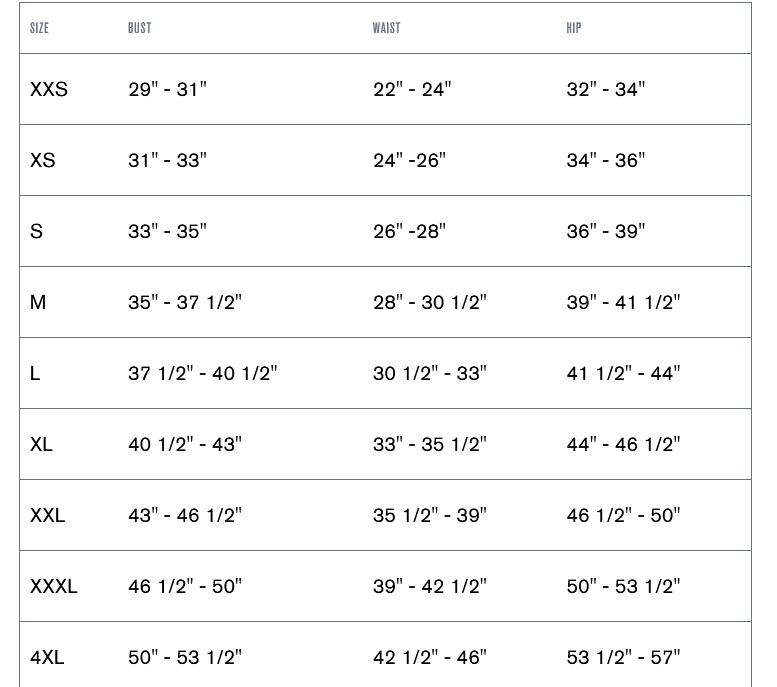Select the XXS size row label
The image size is (777, 687).
click(x=49, y=89)
